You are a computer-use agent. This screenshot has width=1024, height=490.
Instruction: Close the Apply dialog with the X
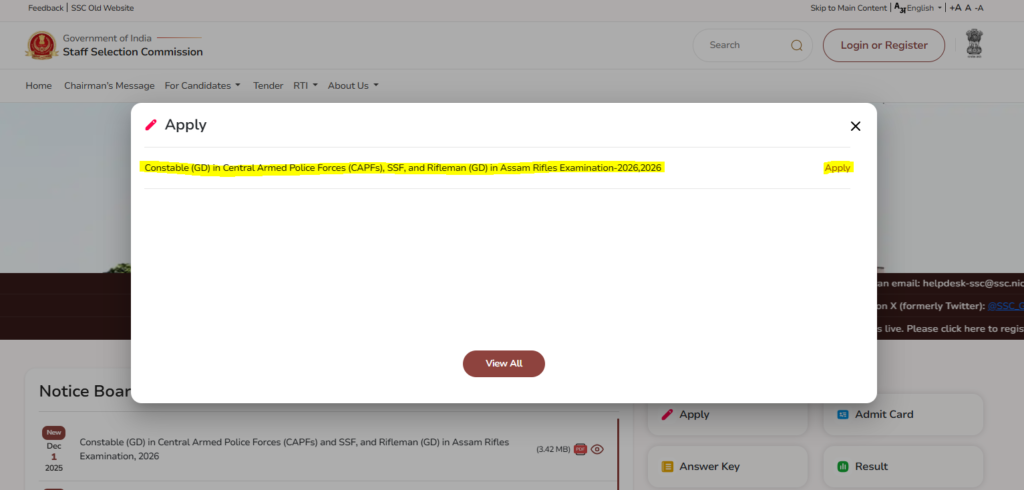point(855,126)
